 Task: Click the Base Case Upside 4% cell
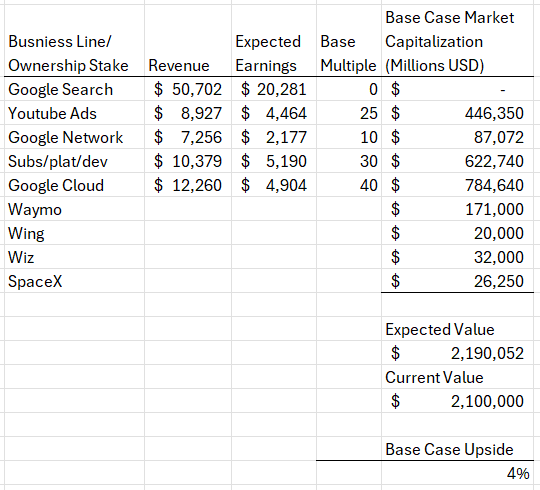pyautogui.click(x=458, y=473)
